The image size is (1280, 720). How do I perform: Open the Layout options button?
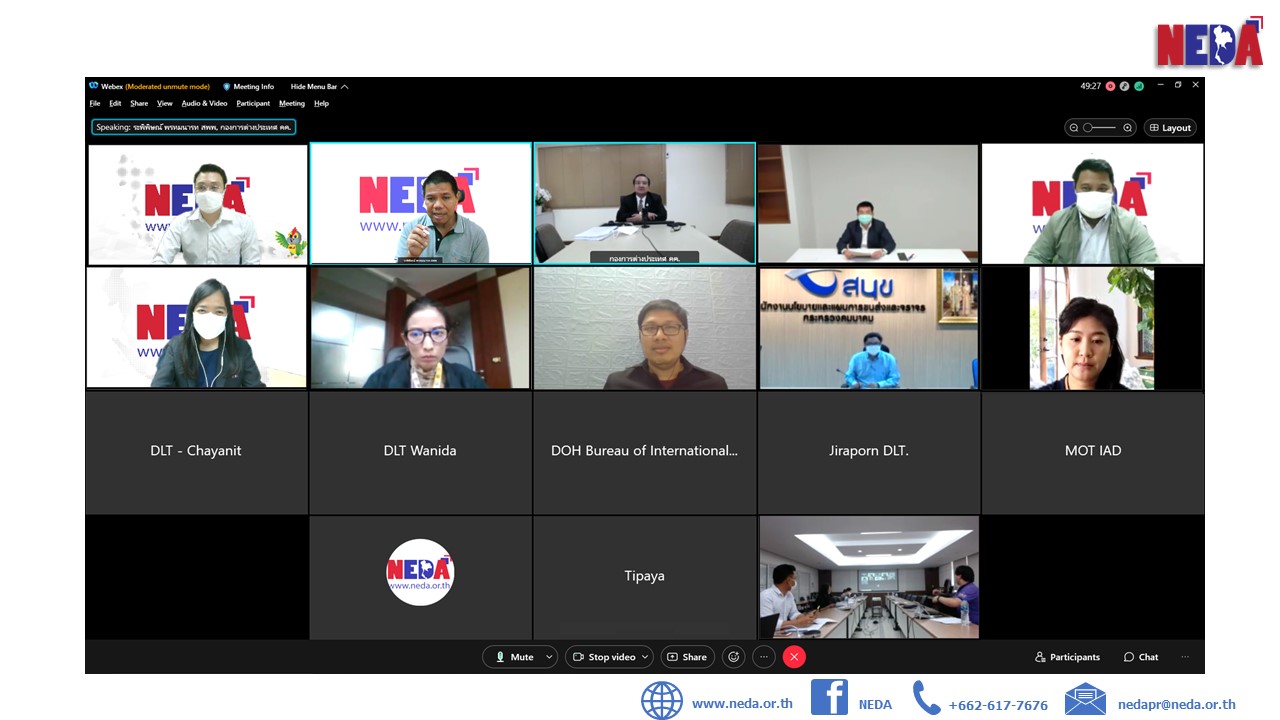(1170, 128)
